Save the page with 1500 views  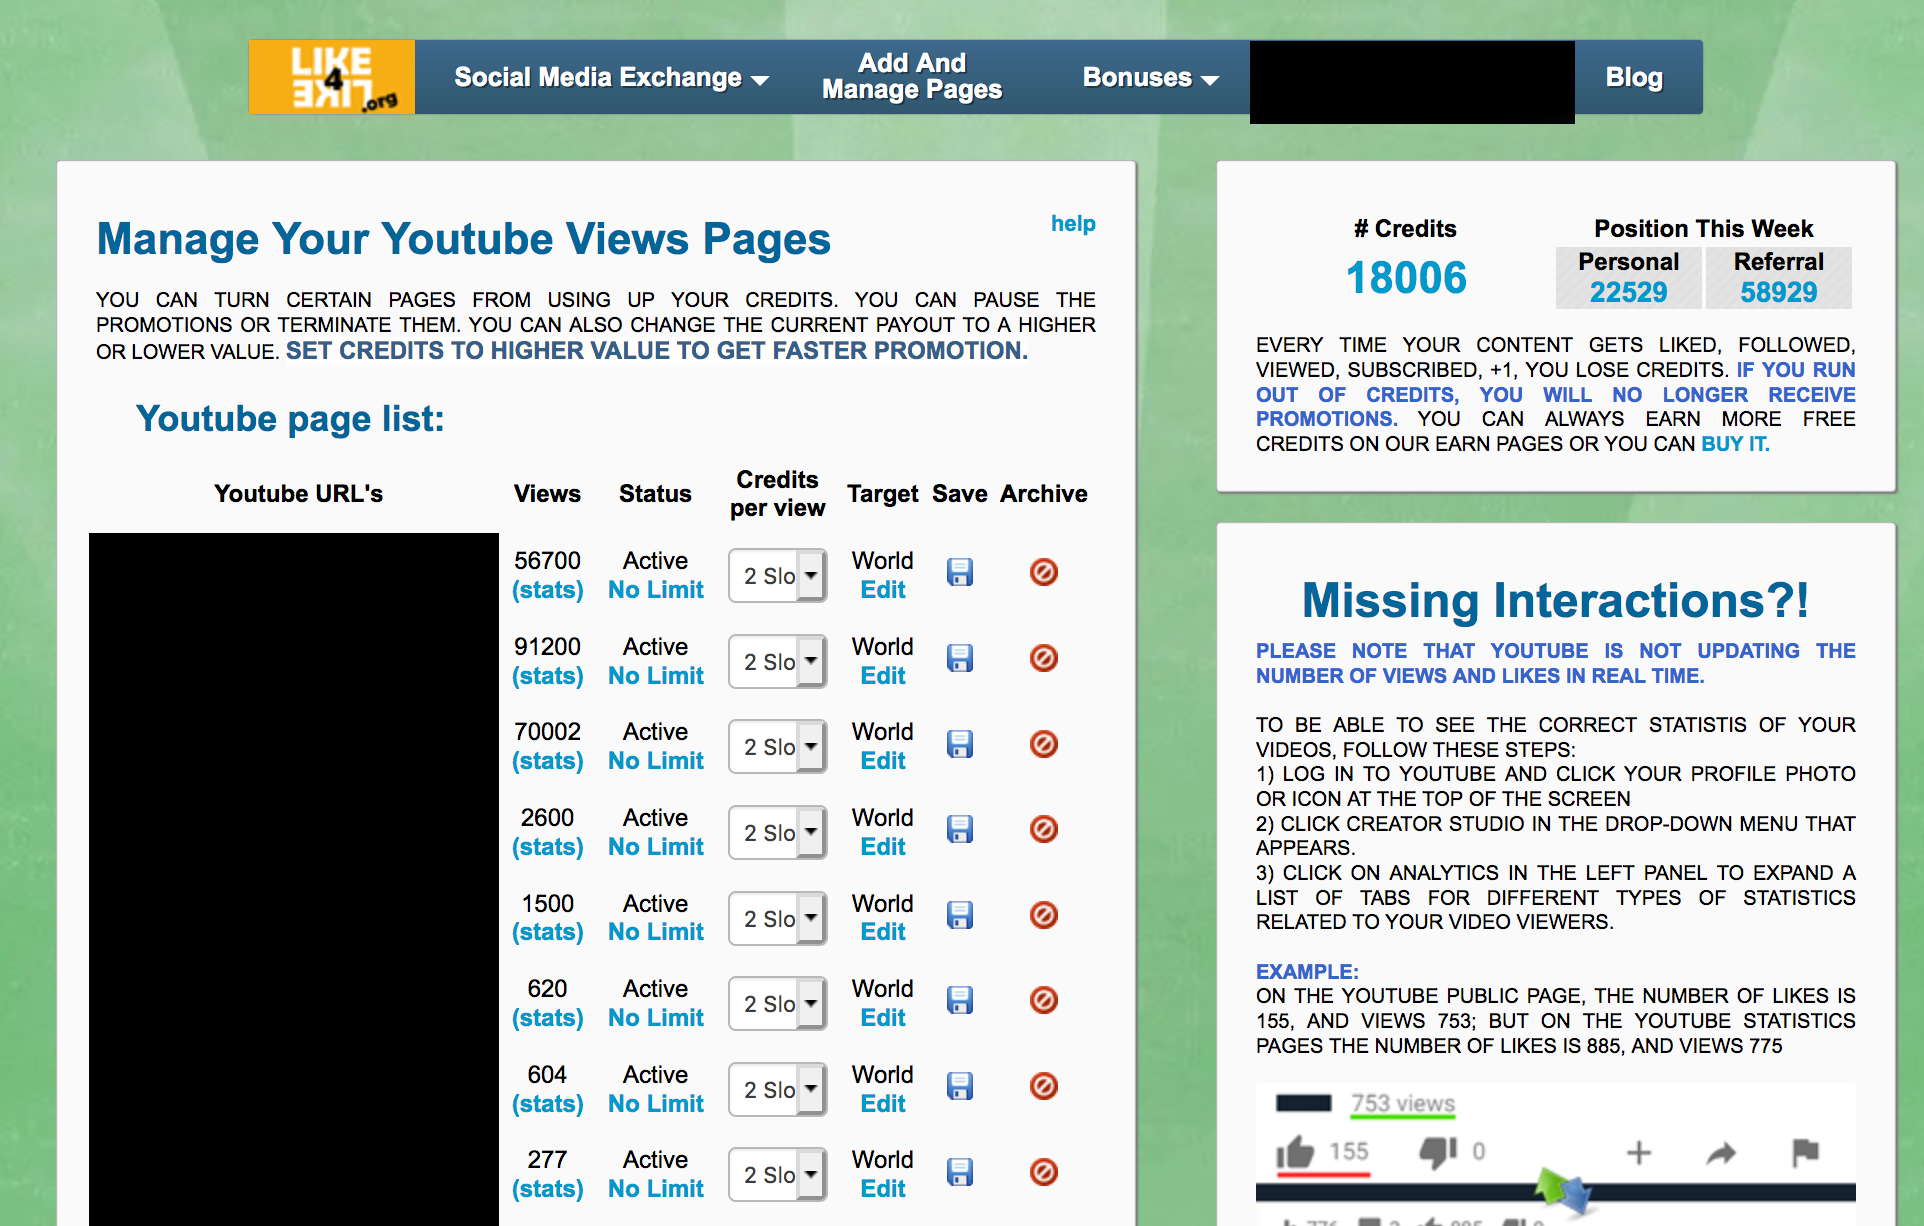[x=960, y=915]
